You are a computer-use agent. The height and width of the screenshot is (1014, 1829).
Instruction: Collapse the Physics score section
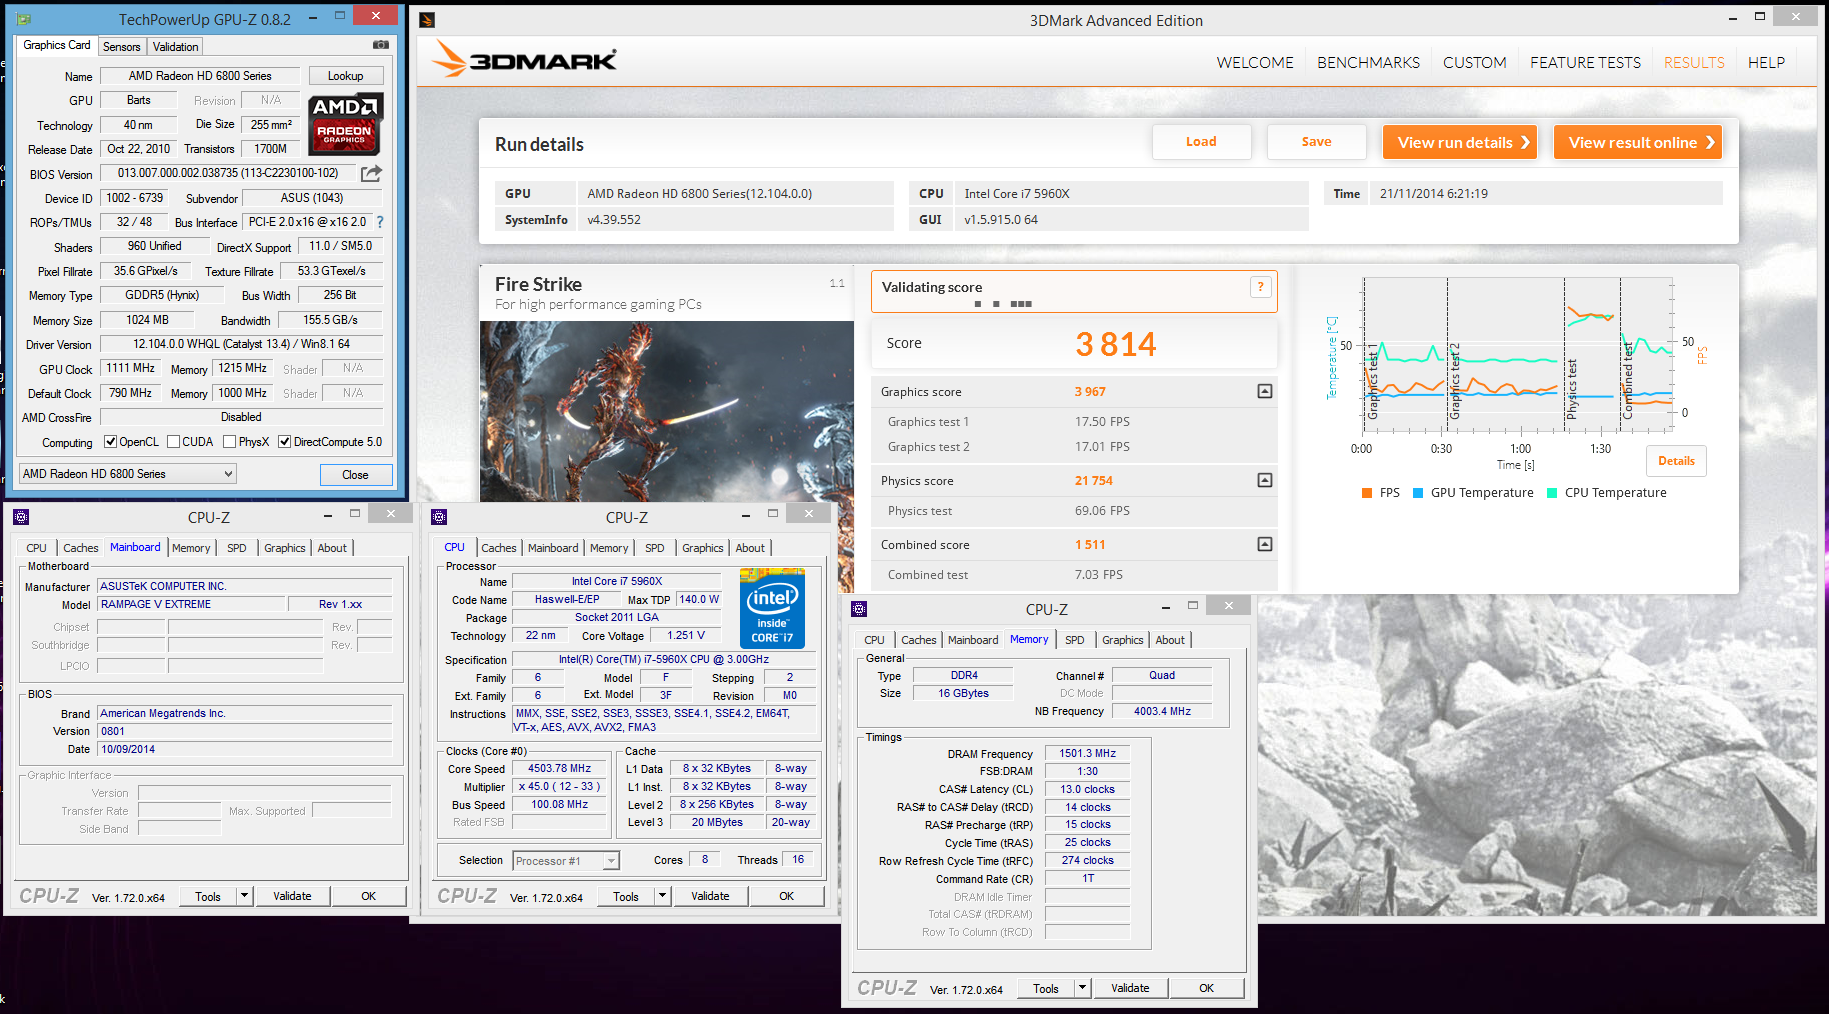[1265, 481]
